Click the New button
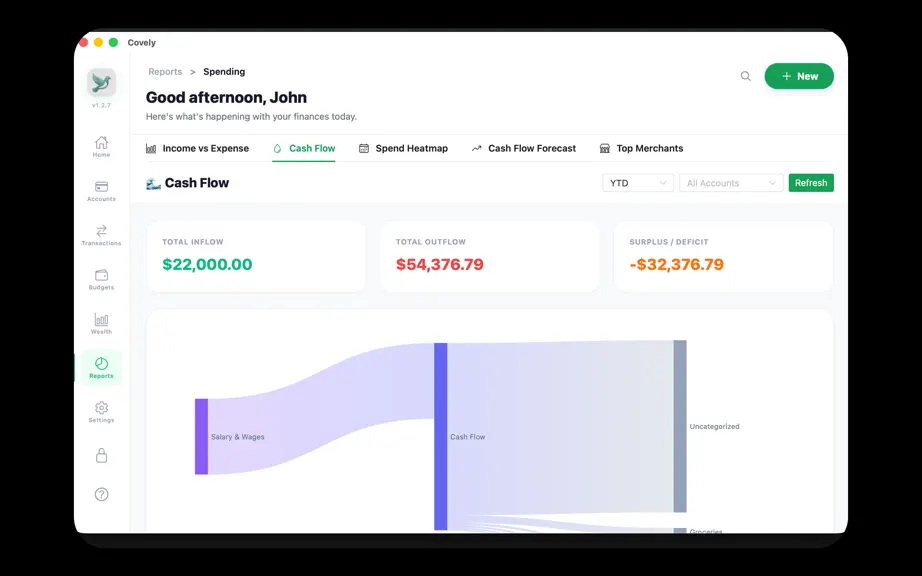 coord(799,76)
